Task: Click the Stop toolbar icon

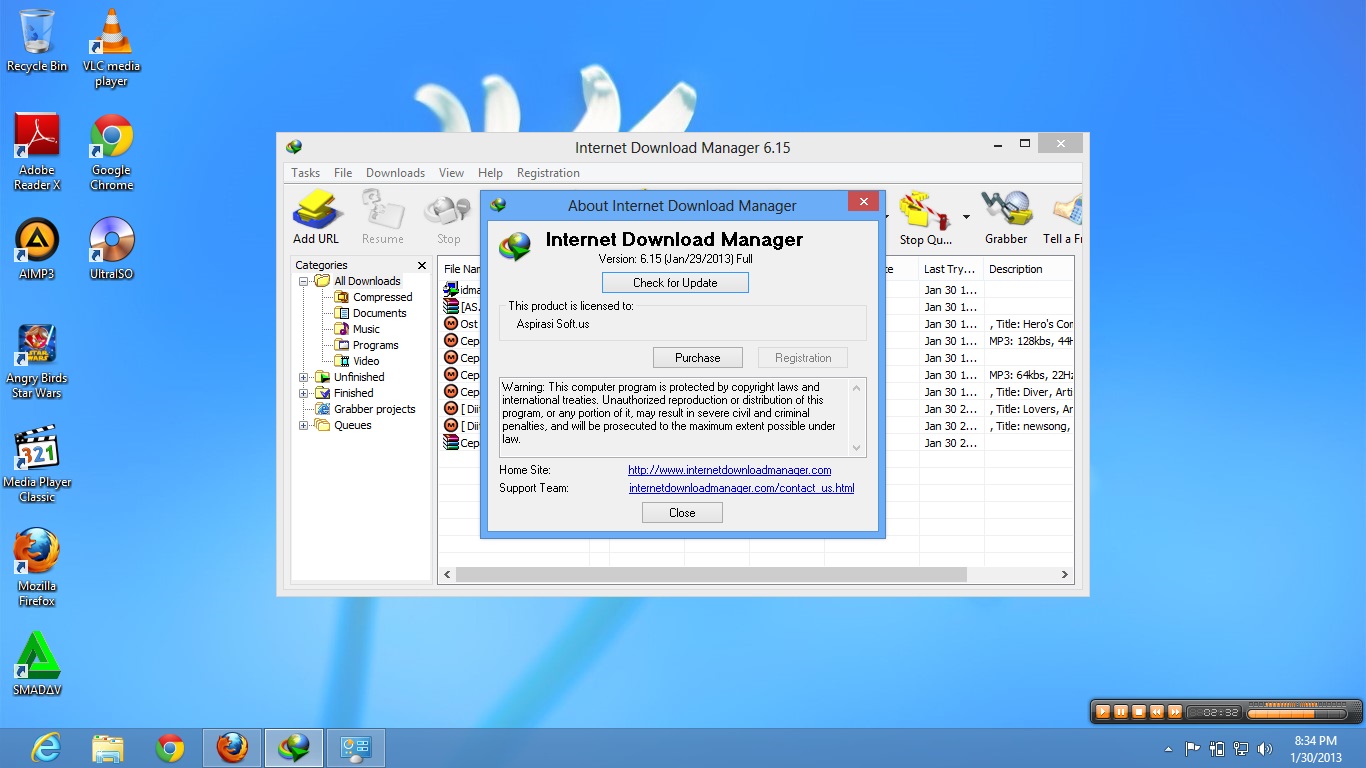Action: (x=448, y=218)
